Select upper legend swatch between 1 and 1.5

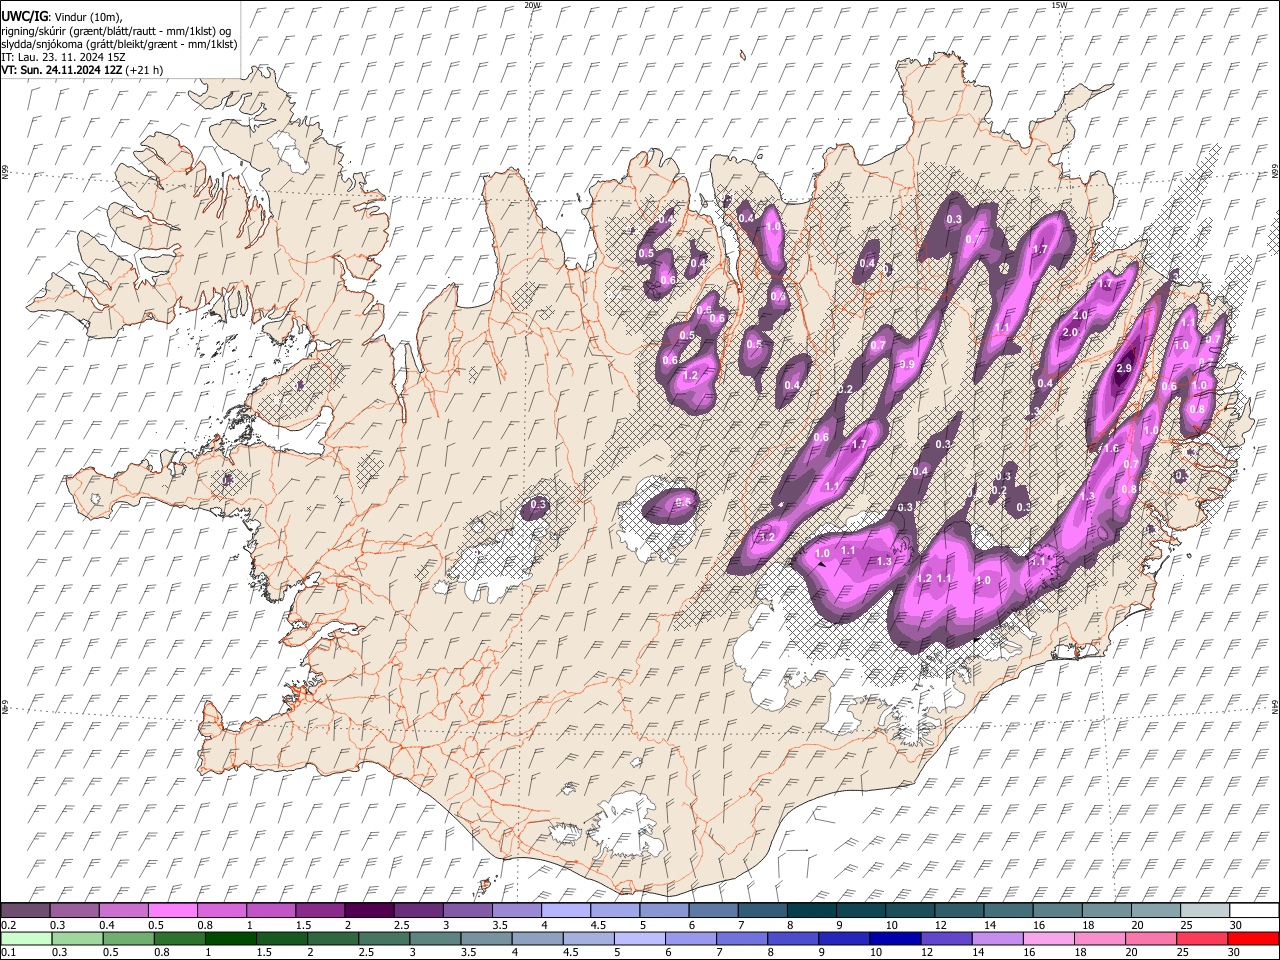coord(271,910)
